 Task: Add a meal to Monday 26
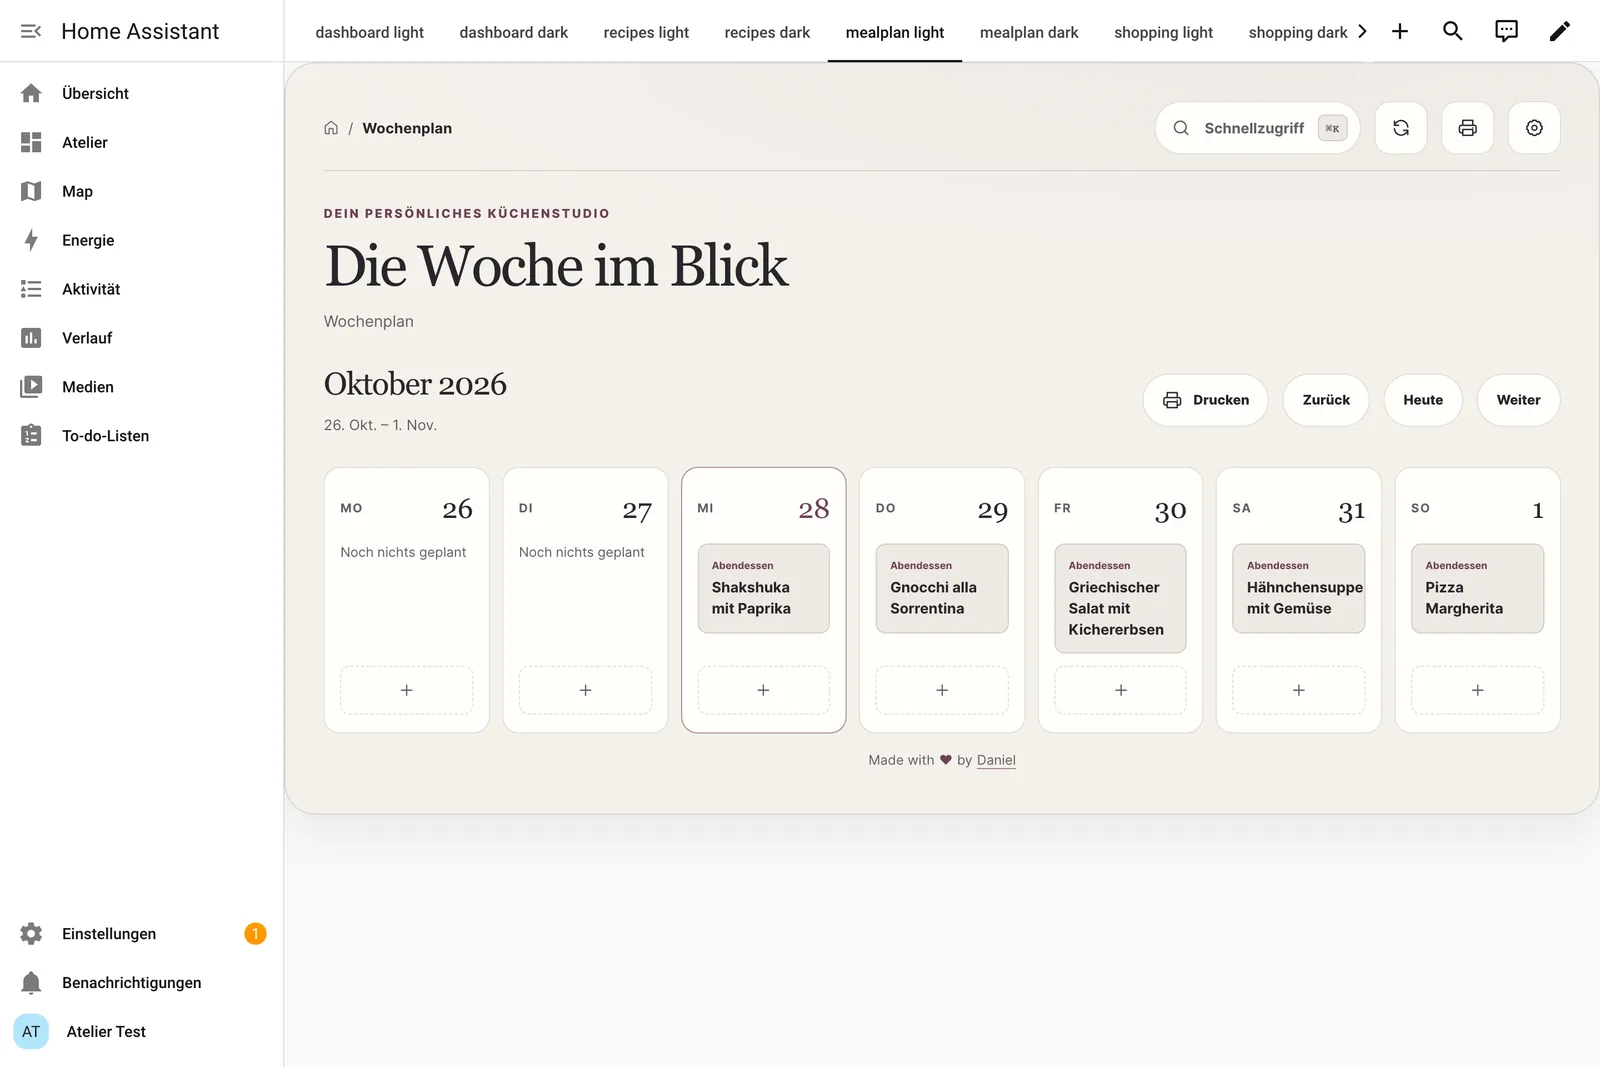pos(407,690)
